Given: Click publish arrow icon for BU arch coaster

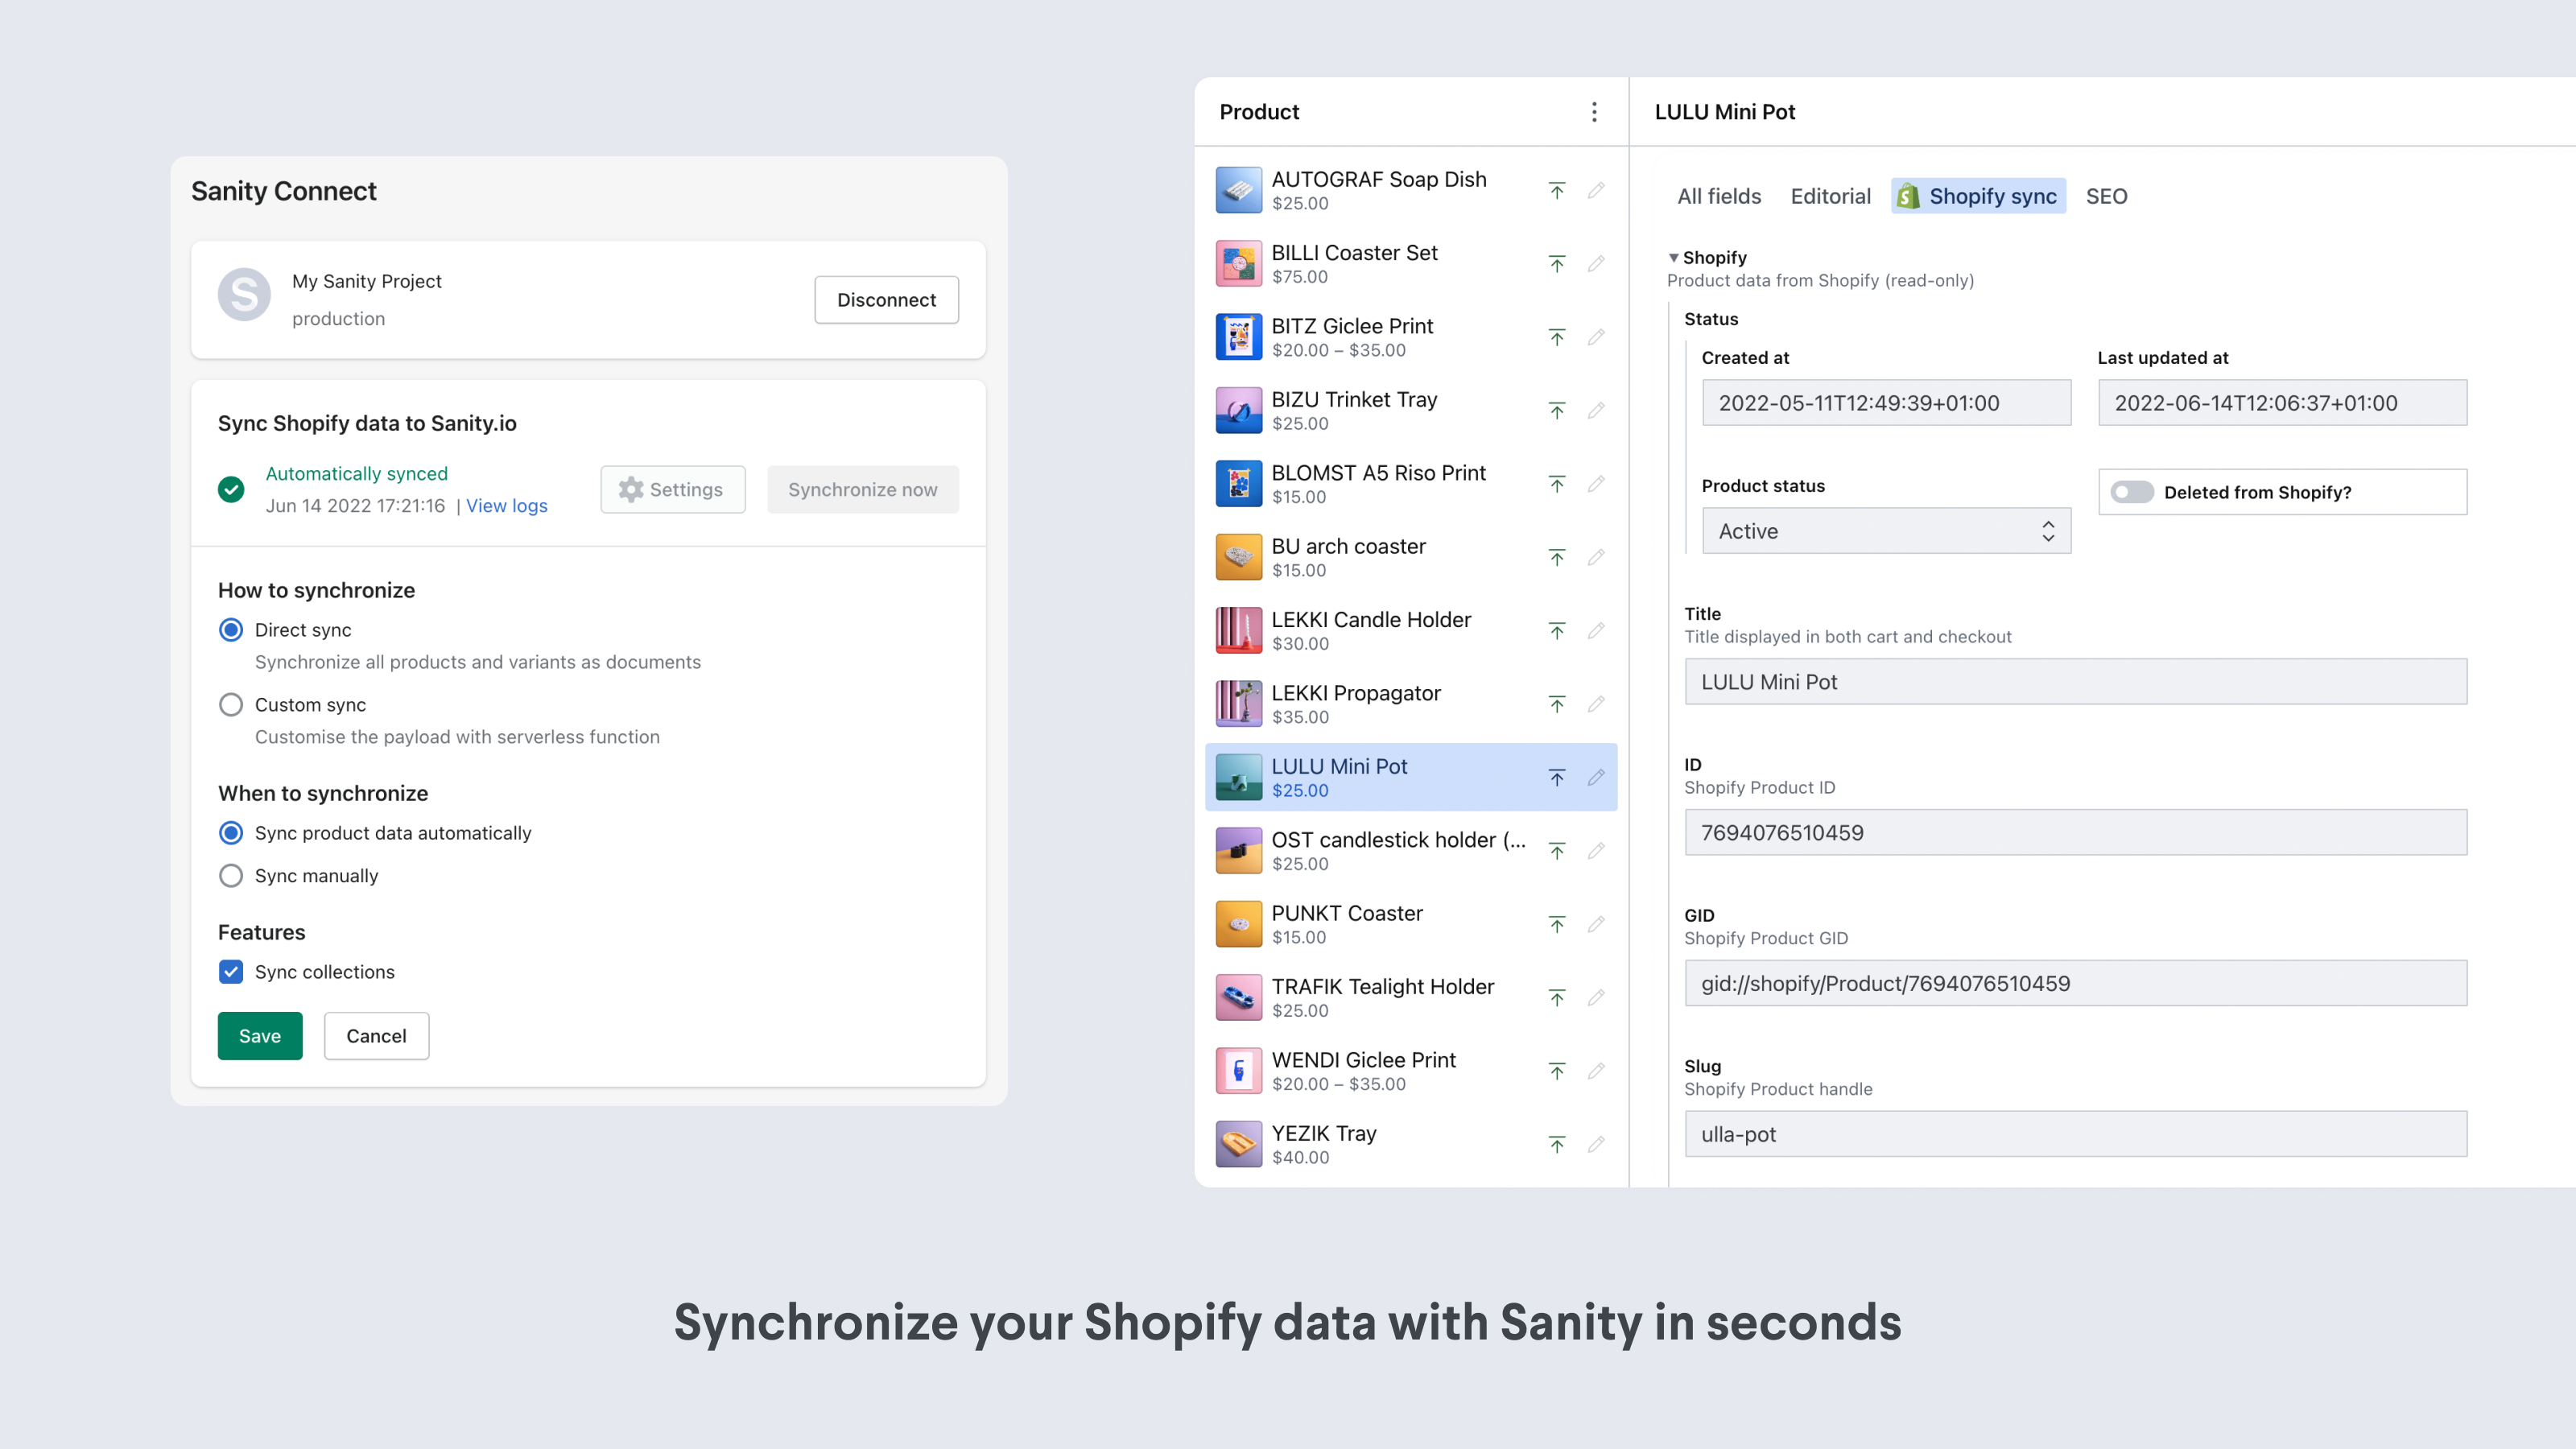Looking at the screenshot, I should click(x=1557, y=557).
